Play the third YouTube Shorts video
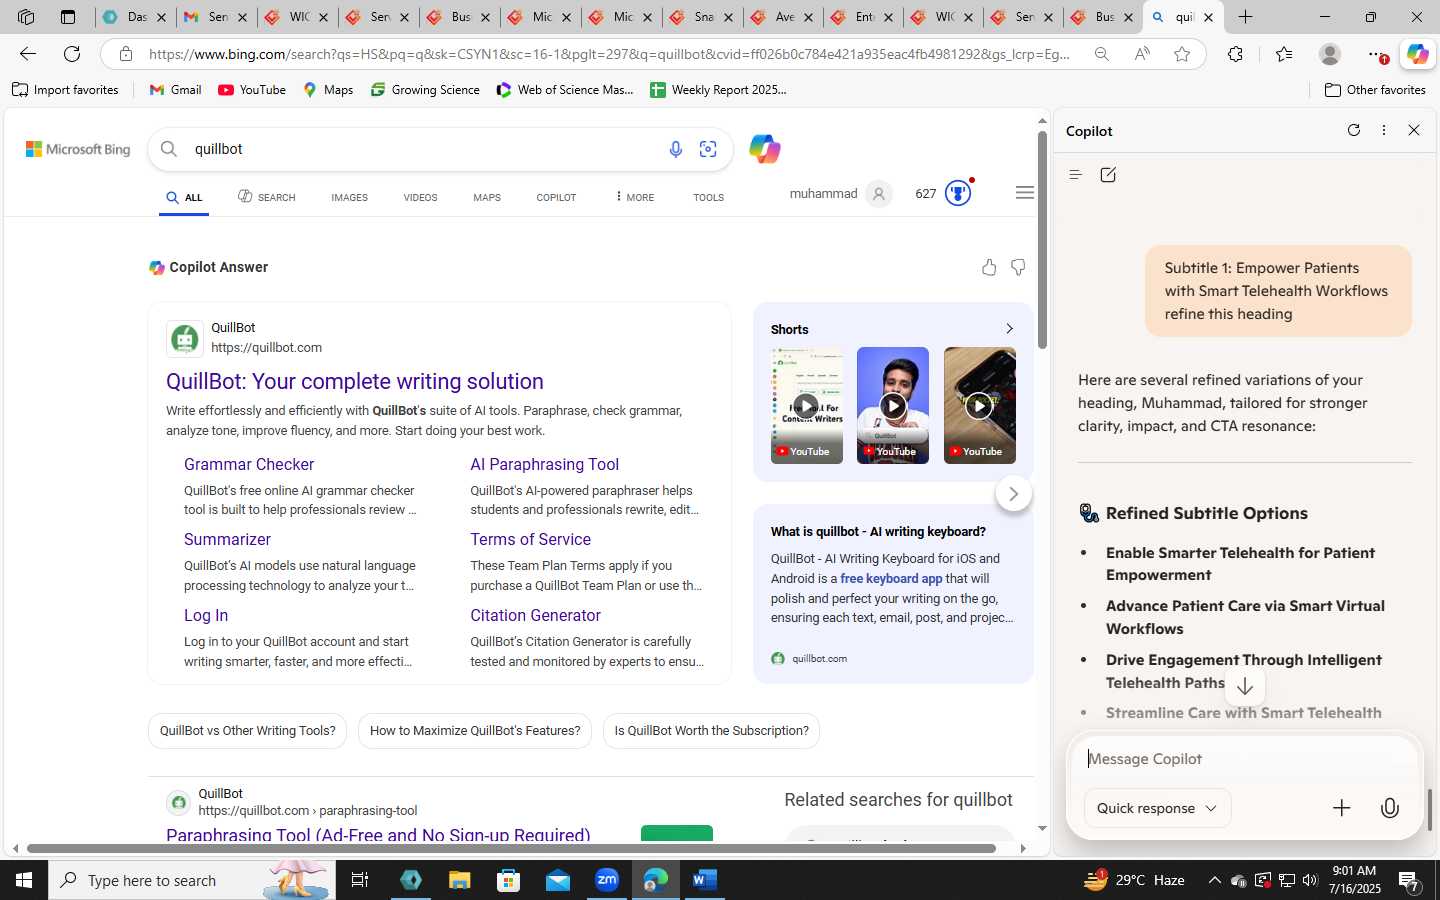Viewport: 1440px width, 900px height. point(979,406)
